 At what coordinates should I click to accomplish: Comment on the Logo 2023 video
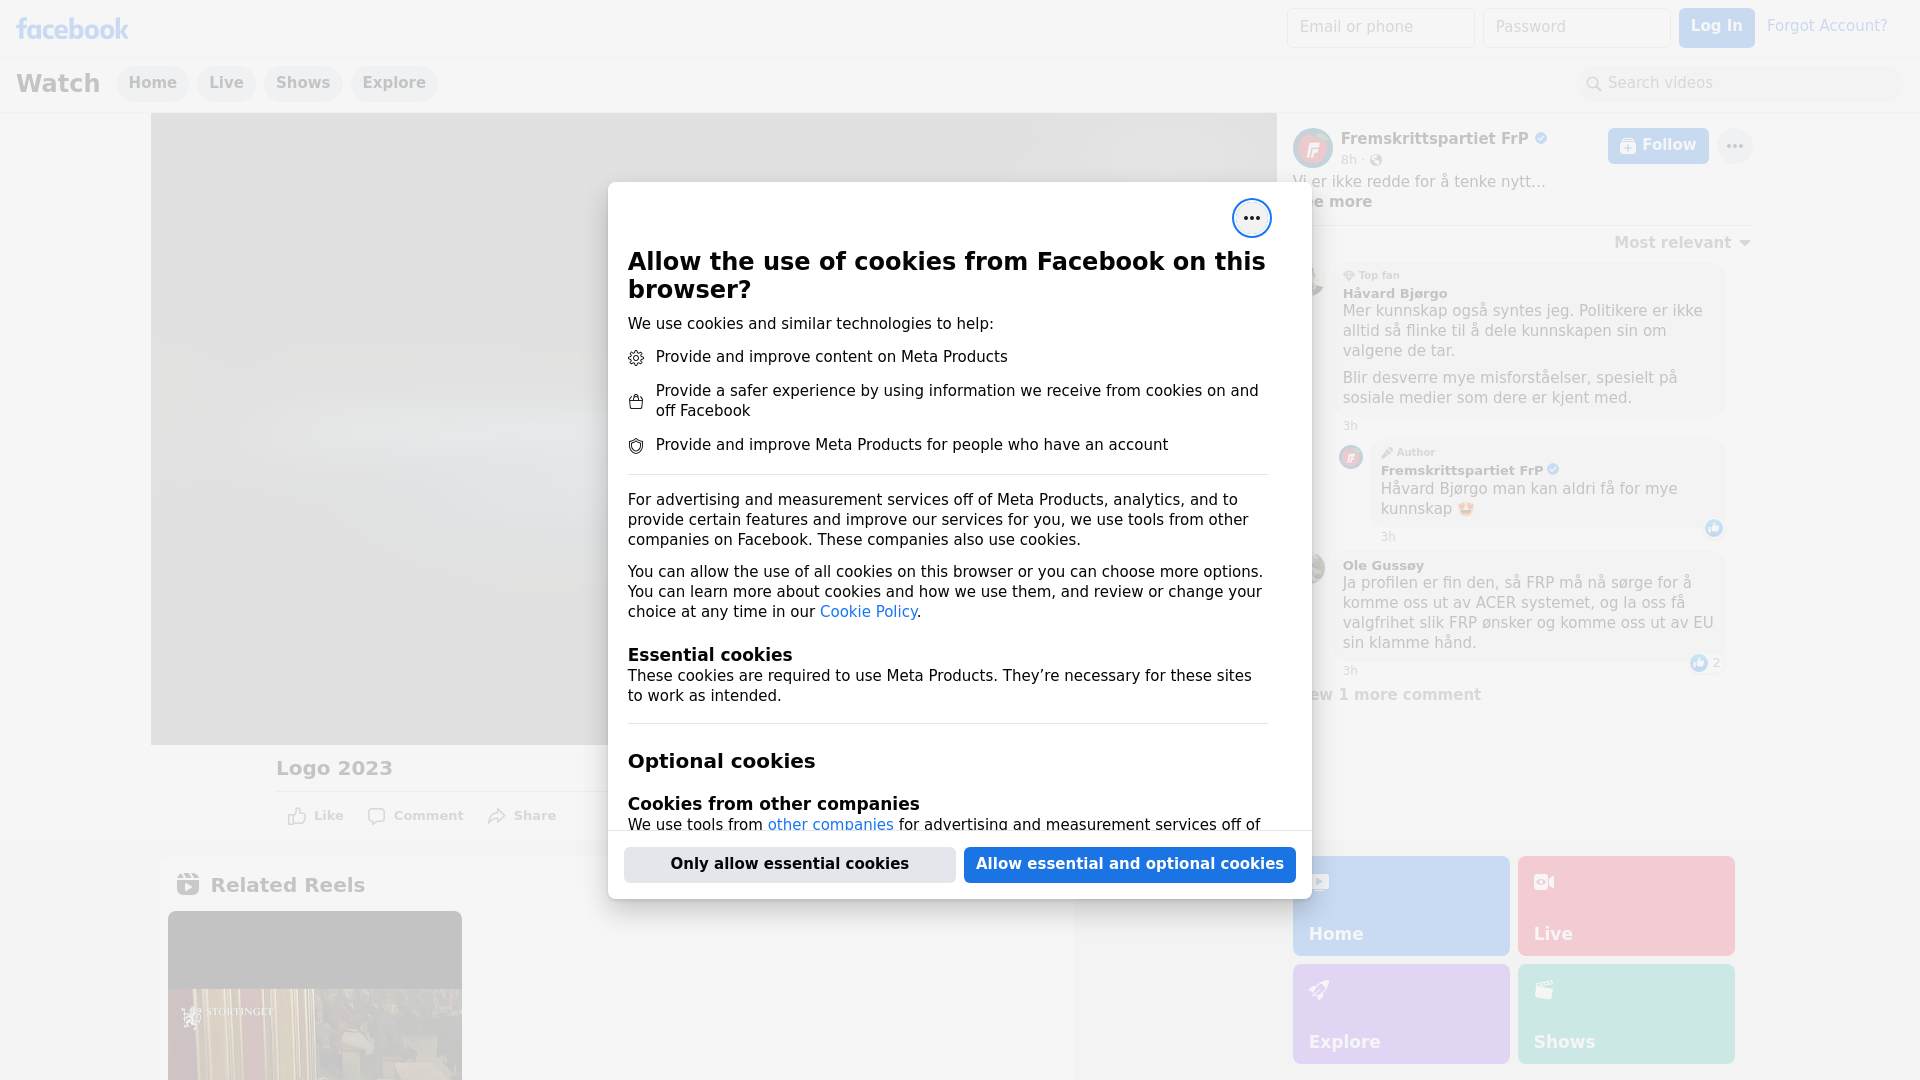415,816
